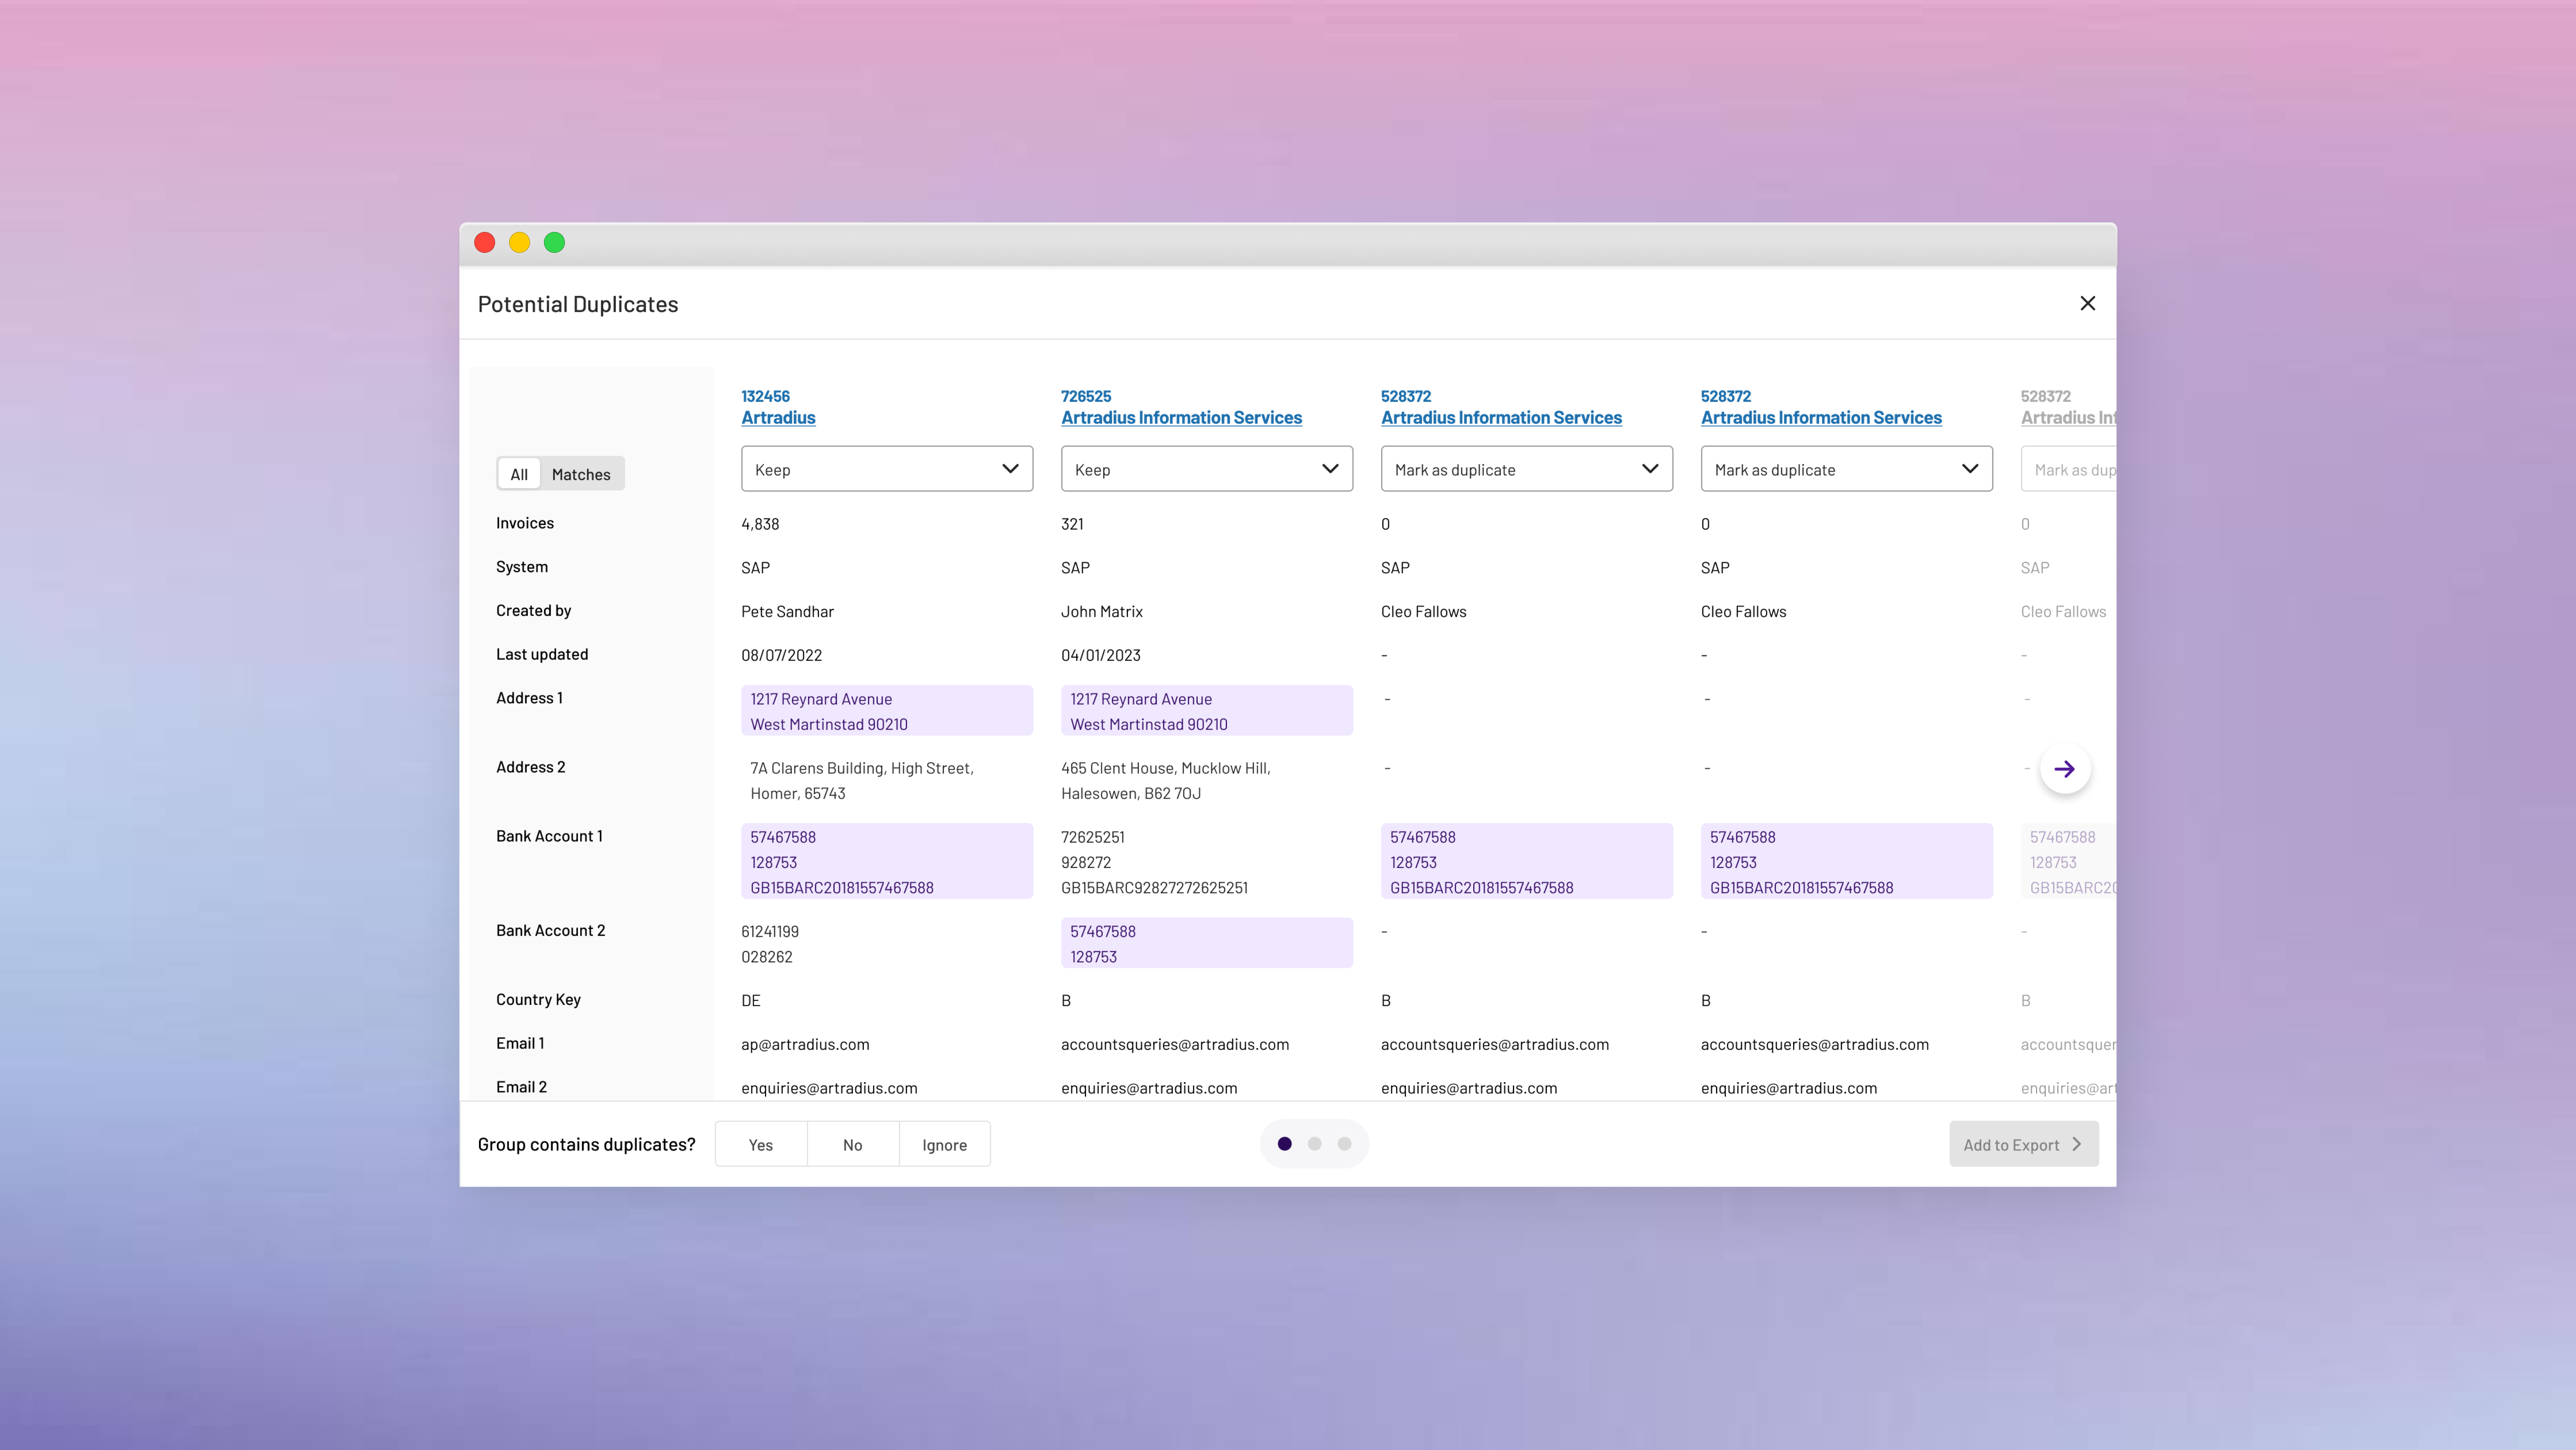This screenshot has height=1450, width=2576.
Task: Open the Artradius vendor link 132456
Action: (778, 418)
